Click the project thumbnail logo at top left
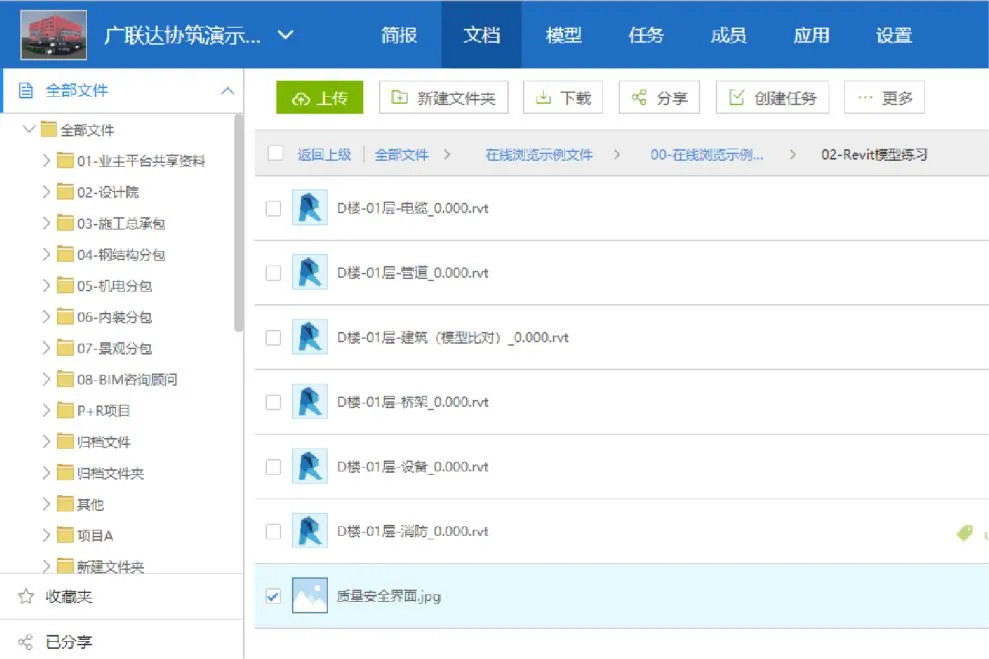Image resolution: width=989 pixels, height=659 pixels. click(53, 35)
